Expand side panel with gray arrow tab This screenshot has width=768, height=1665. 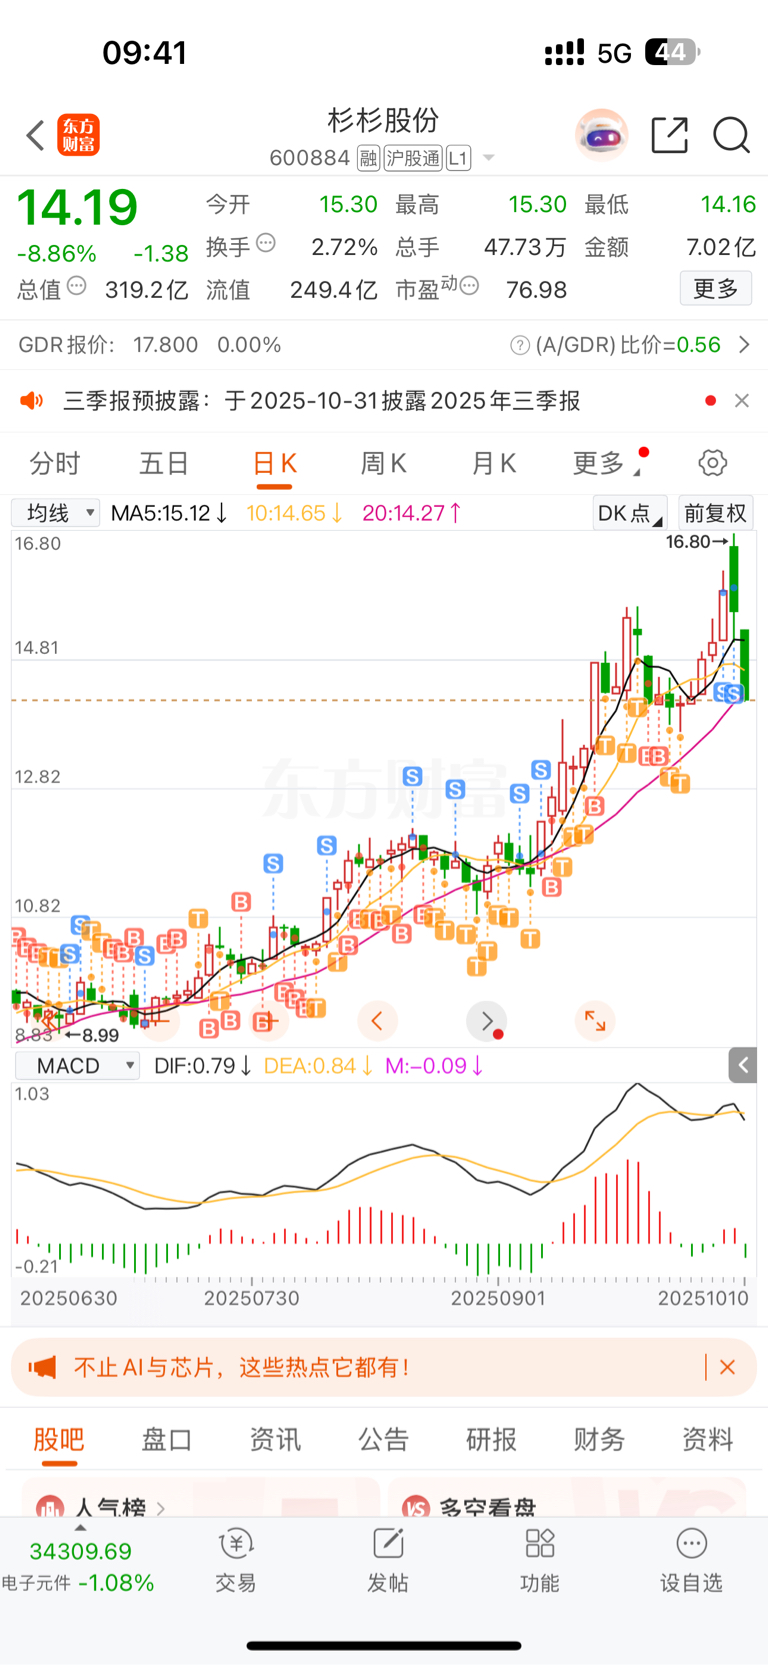click(x=742, y=1066)
